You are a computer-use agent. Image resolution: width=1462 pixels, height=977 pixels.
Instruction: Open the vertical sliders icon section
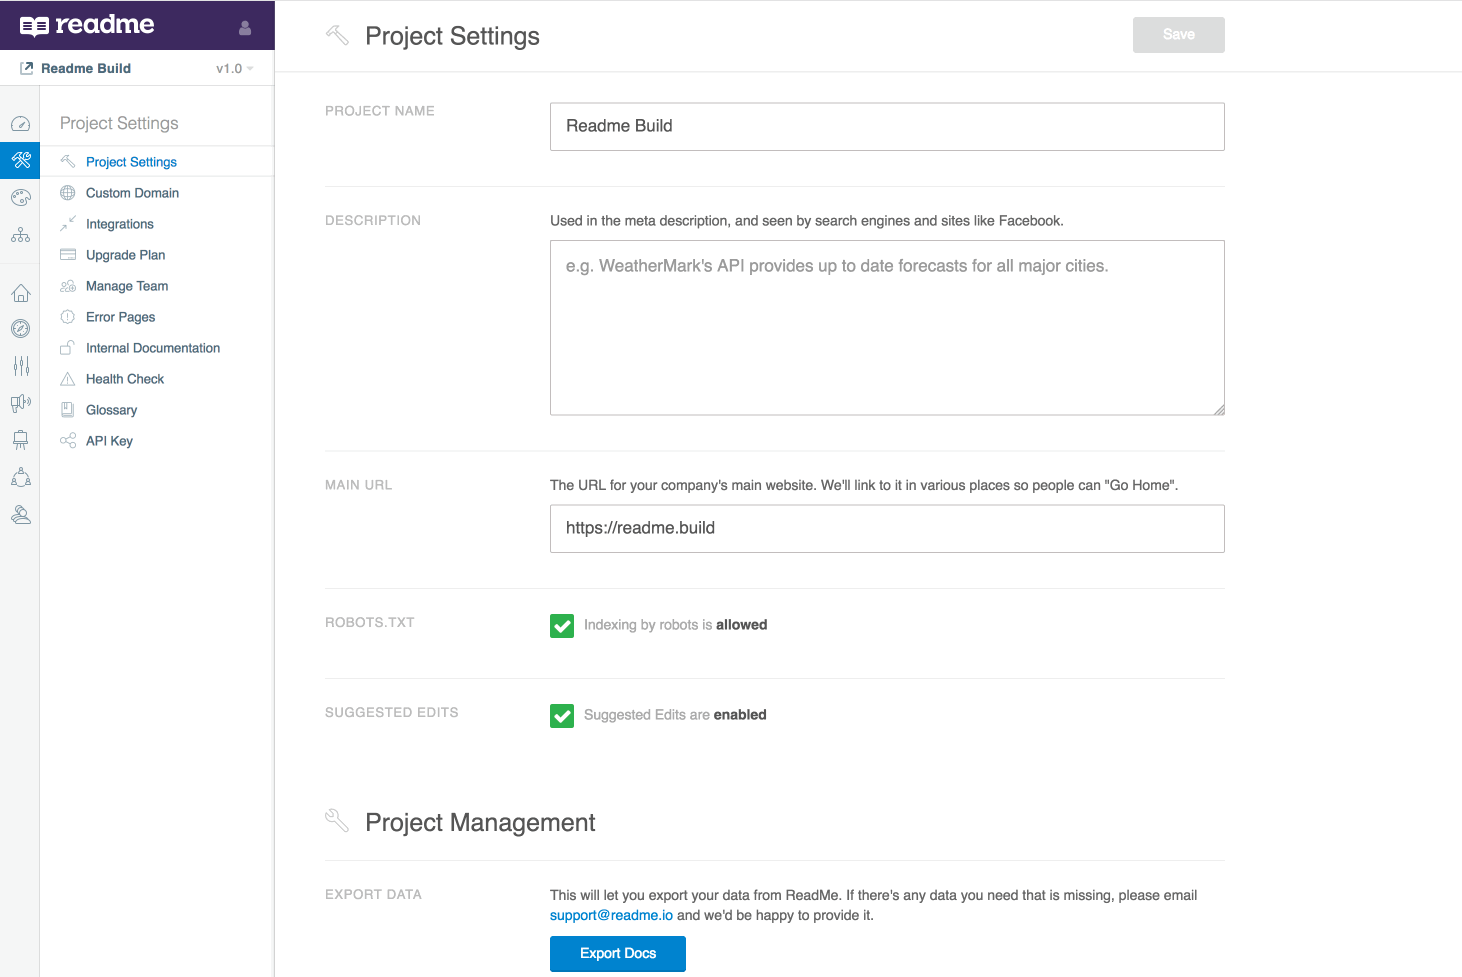pyautogui.click(x=20, y=366)
